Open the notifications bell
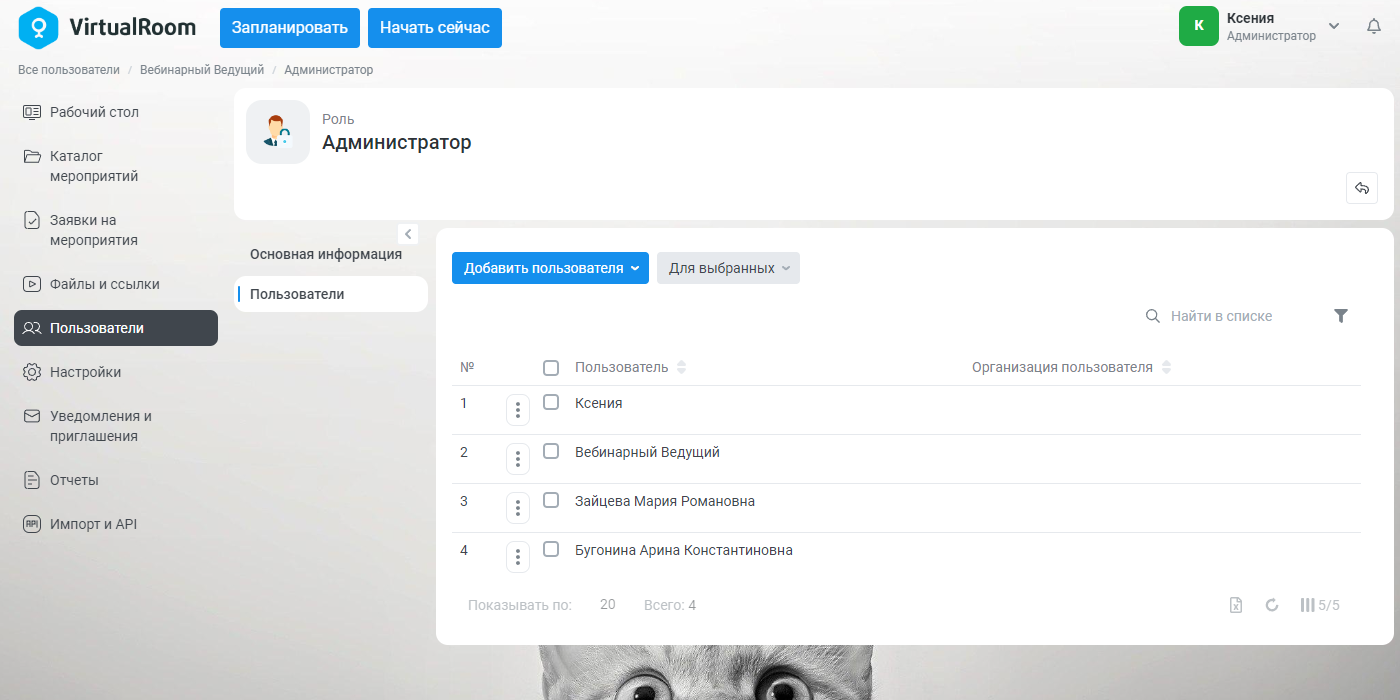Image resolution: width=1400 pixels, height=700 pixels. (1374, 27)
